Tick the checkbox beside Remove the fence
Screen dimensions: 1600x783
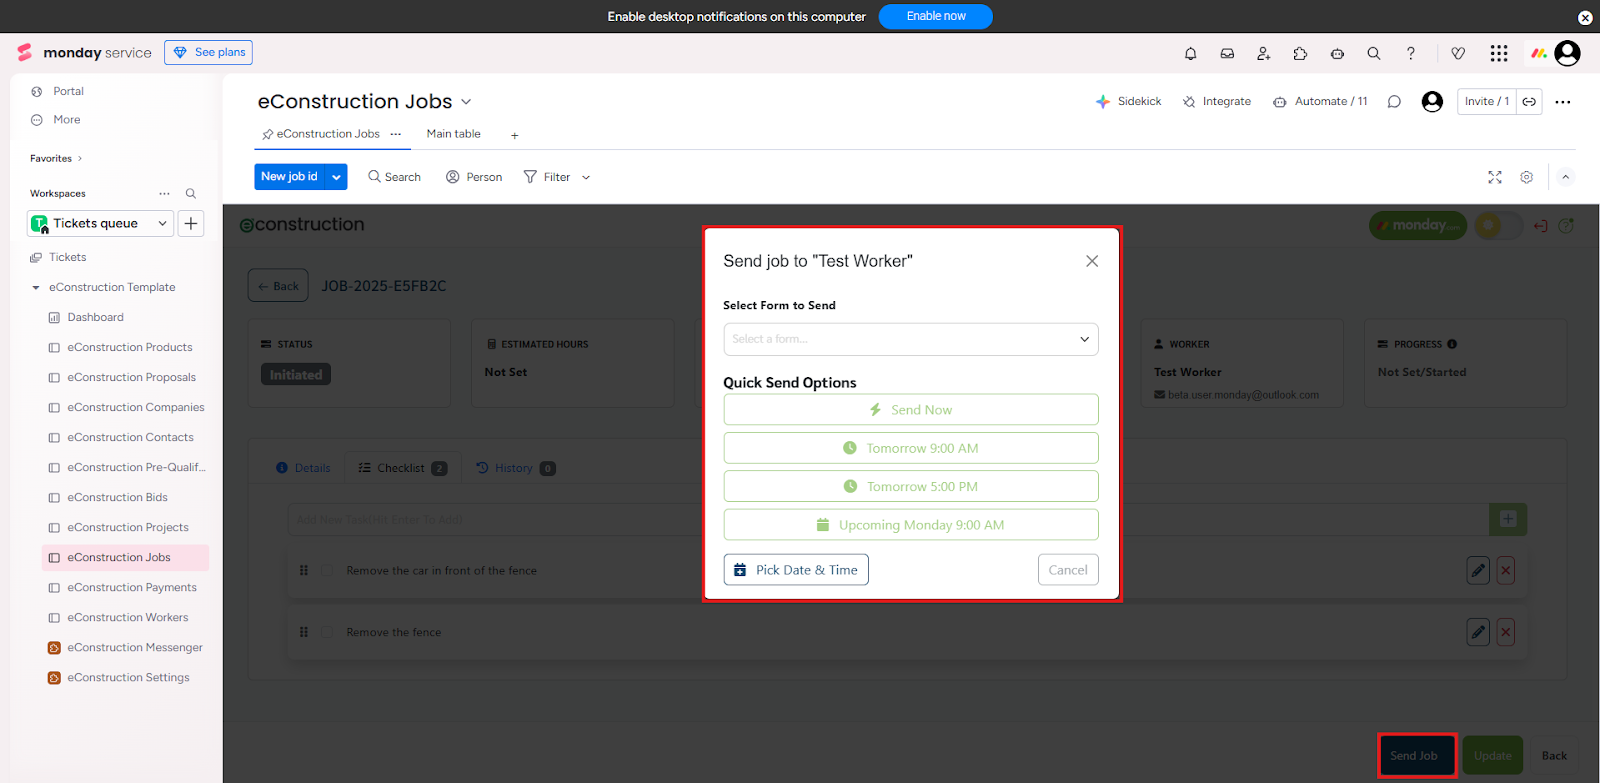[x=327, y=632]
